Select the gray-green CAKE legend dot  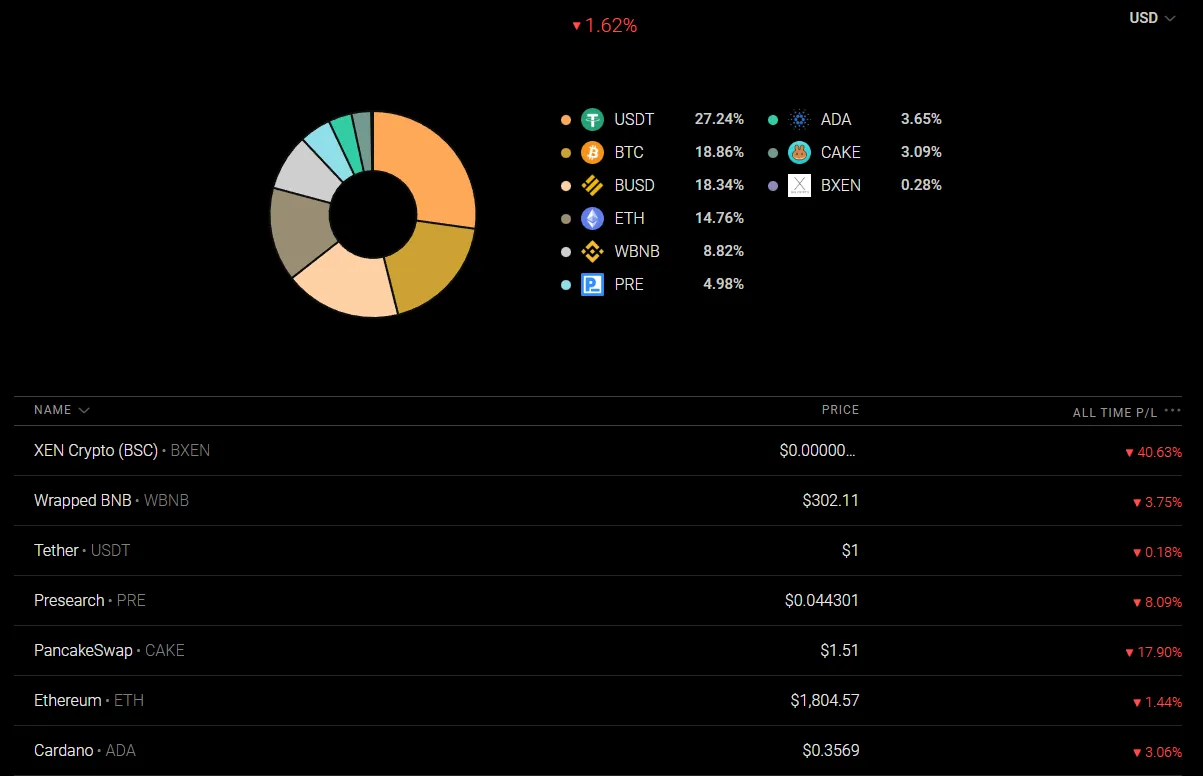click(x=773, y=153)
